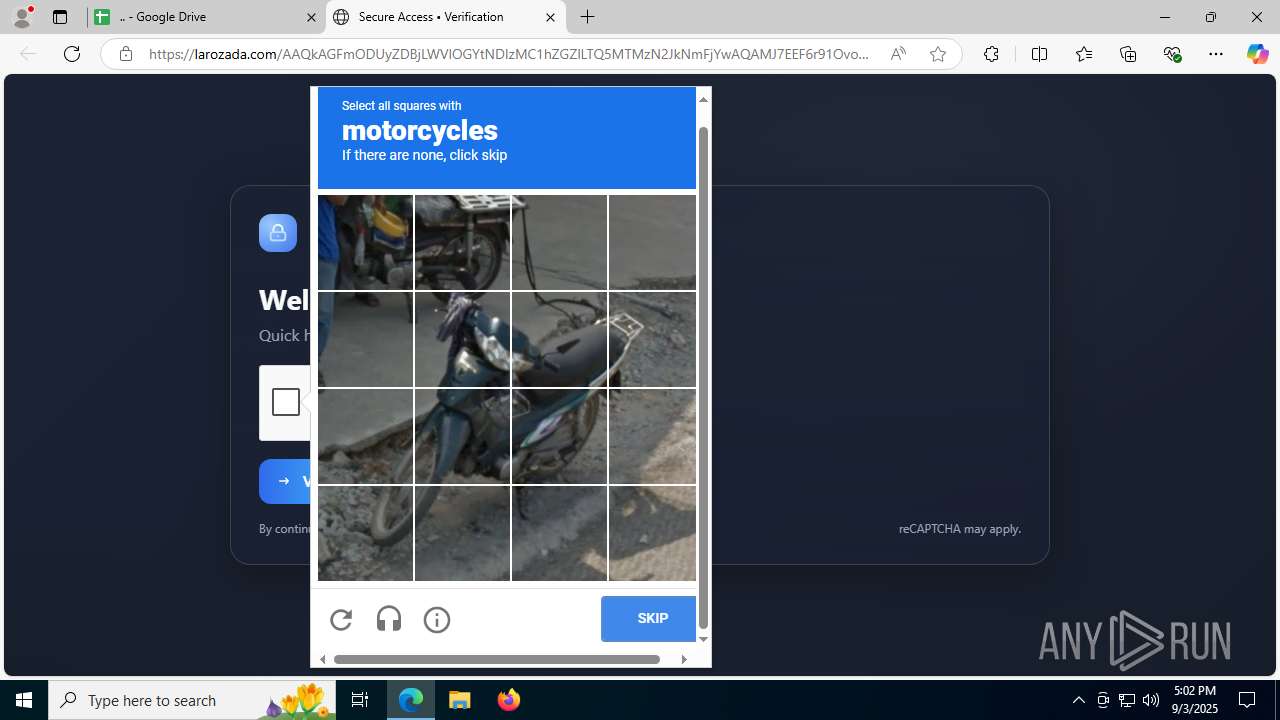This screenshot has height=720, width=1280.
Task: Open the browser profile avatar
Action: point(22,17)
